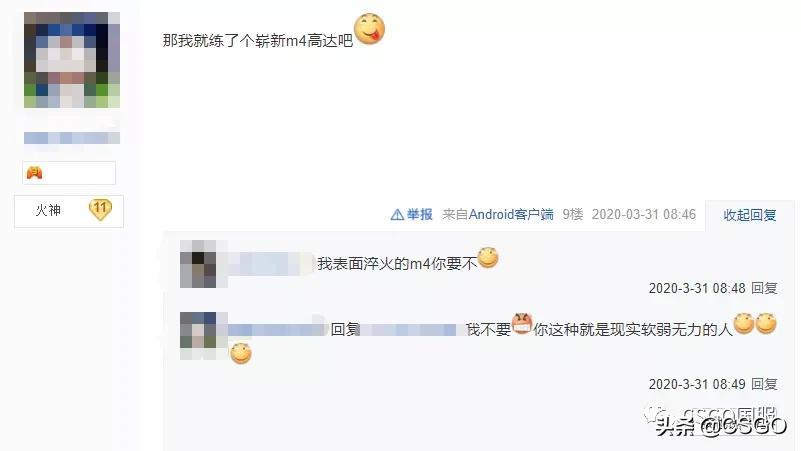Click the smiley emoji after 你要不
Screen dimensions: 801x451
coord(488,257)
